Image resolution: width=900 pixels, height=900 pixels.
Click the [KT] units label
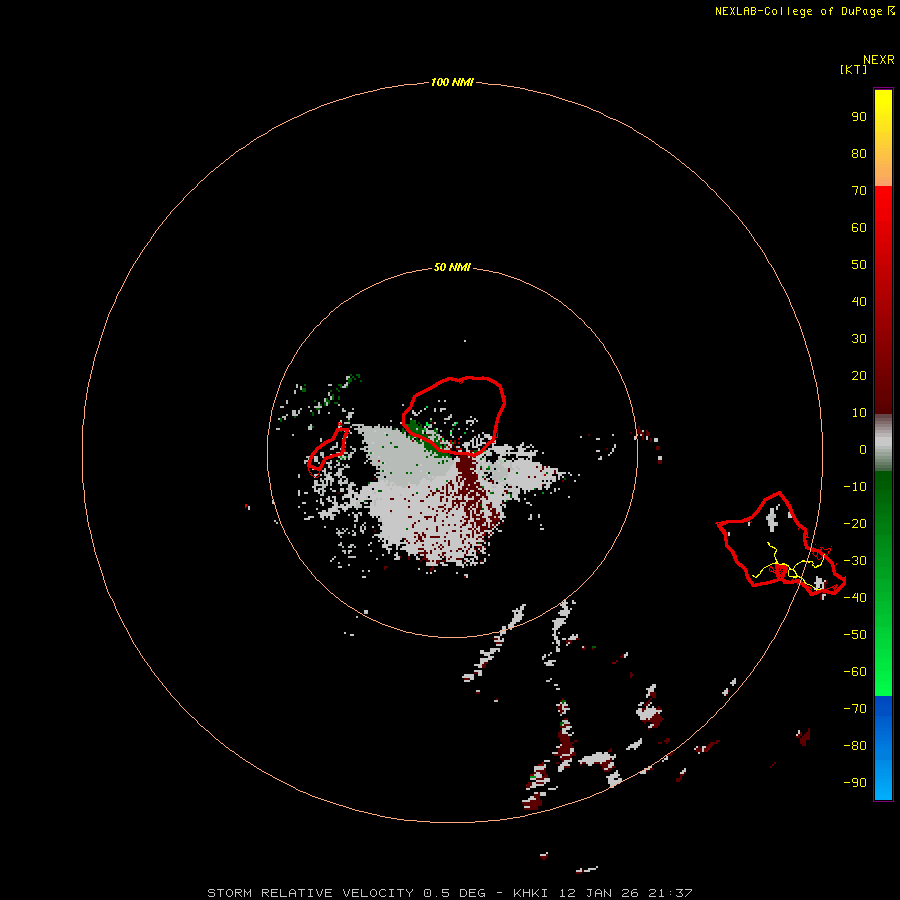(x=853, y=69)
